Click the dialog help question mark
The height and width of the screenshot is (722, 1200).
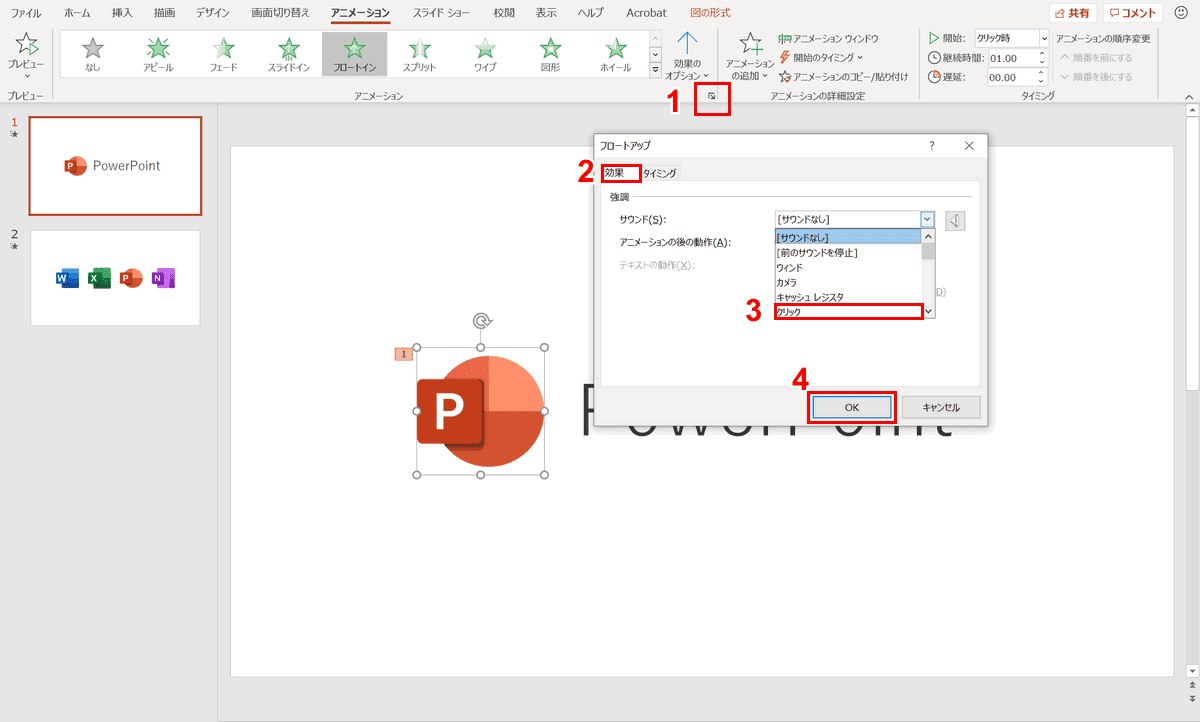click(932, 146)
